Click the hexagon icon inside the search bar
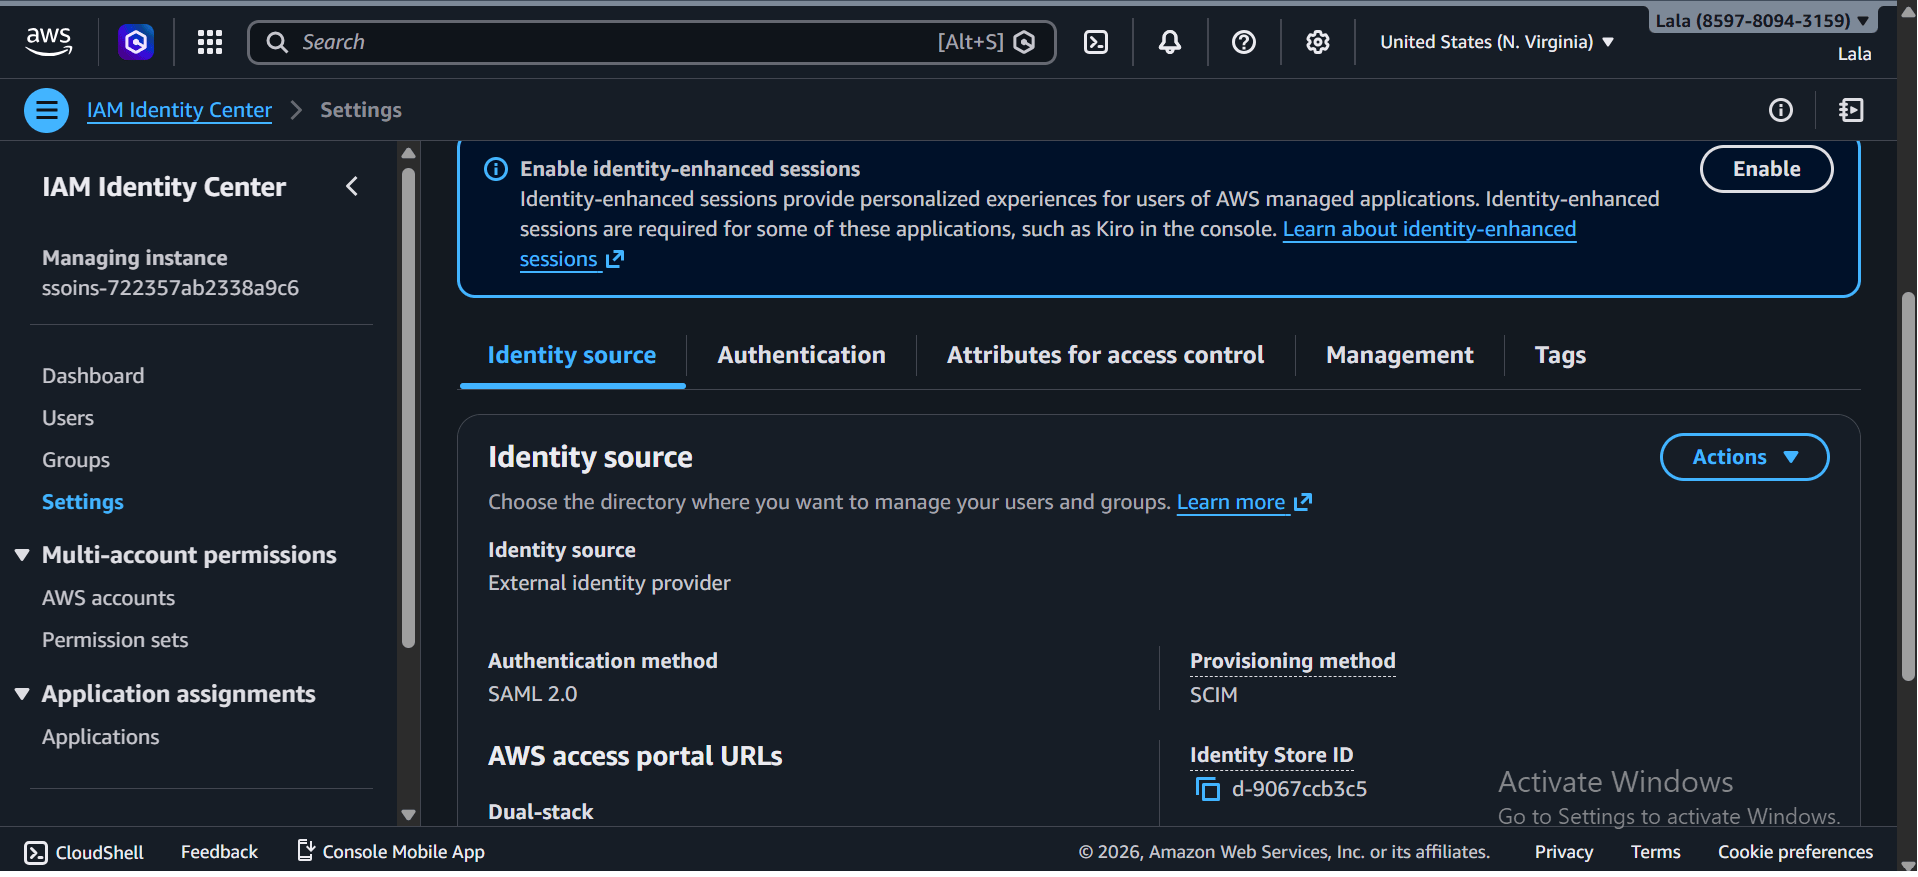 (x=1024, y=42)
